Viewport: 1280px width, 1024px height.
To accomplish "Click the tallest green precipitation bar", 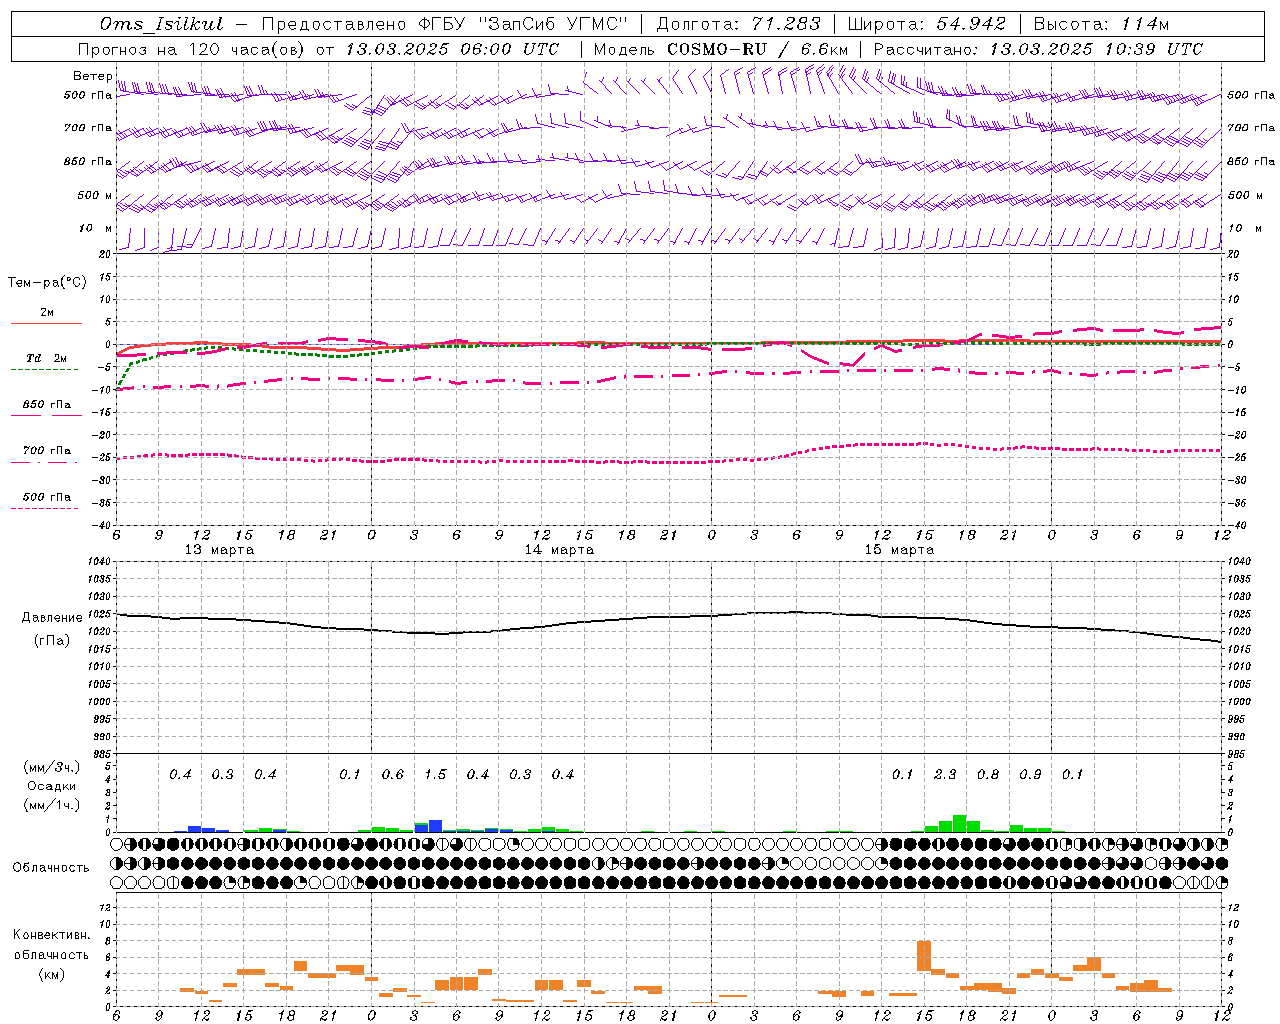I will 960,824.
